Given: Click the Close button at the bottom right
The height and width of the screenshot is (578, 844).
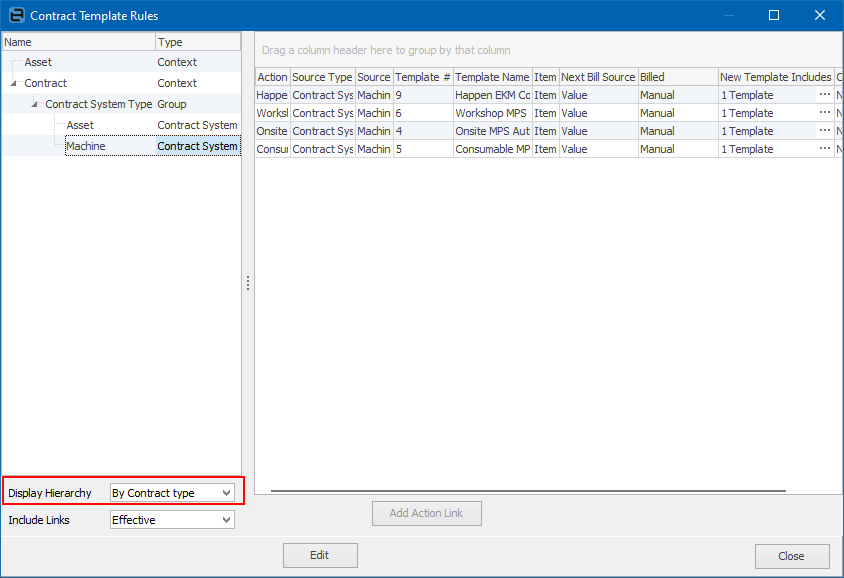Looking at the screenshot, I should pos(791,556).
